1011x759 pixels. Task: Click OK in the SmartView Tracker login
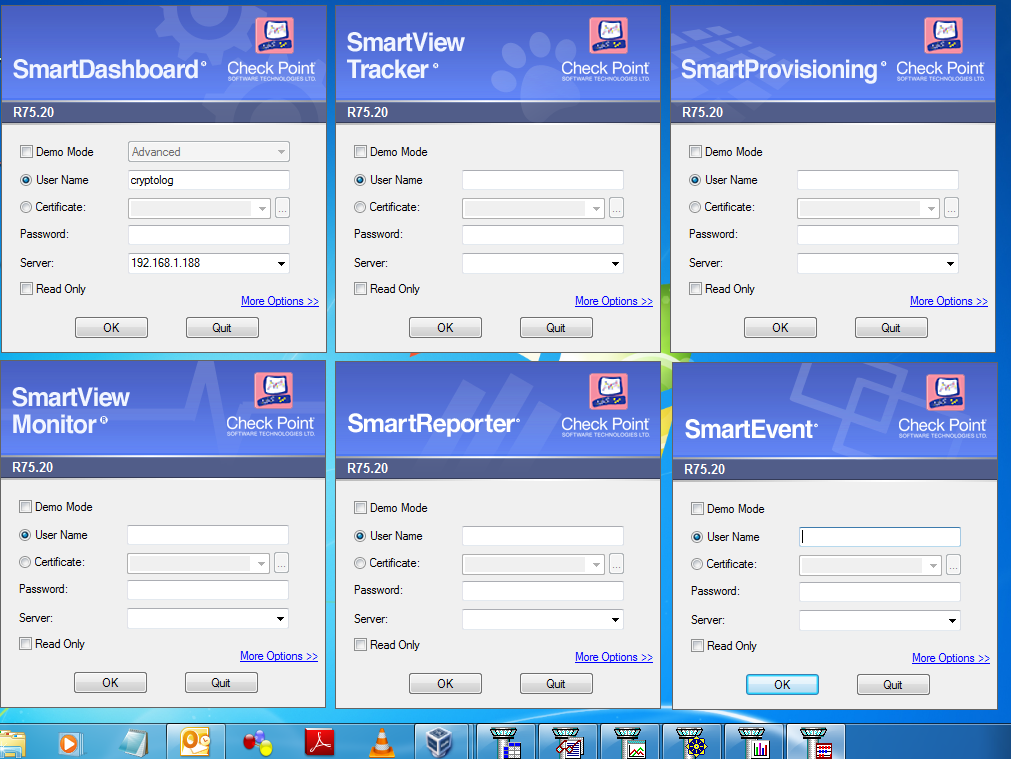tap(446, 328)
